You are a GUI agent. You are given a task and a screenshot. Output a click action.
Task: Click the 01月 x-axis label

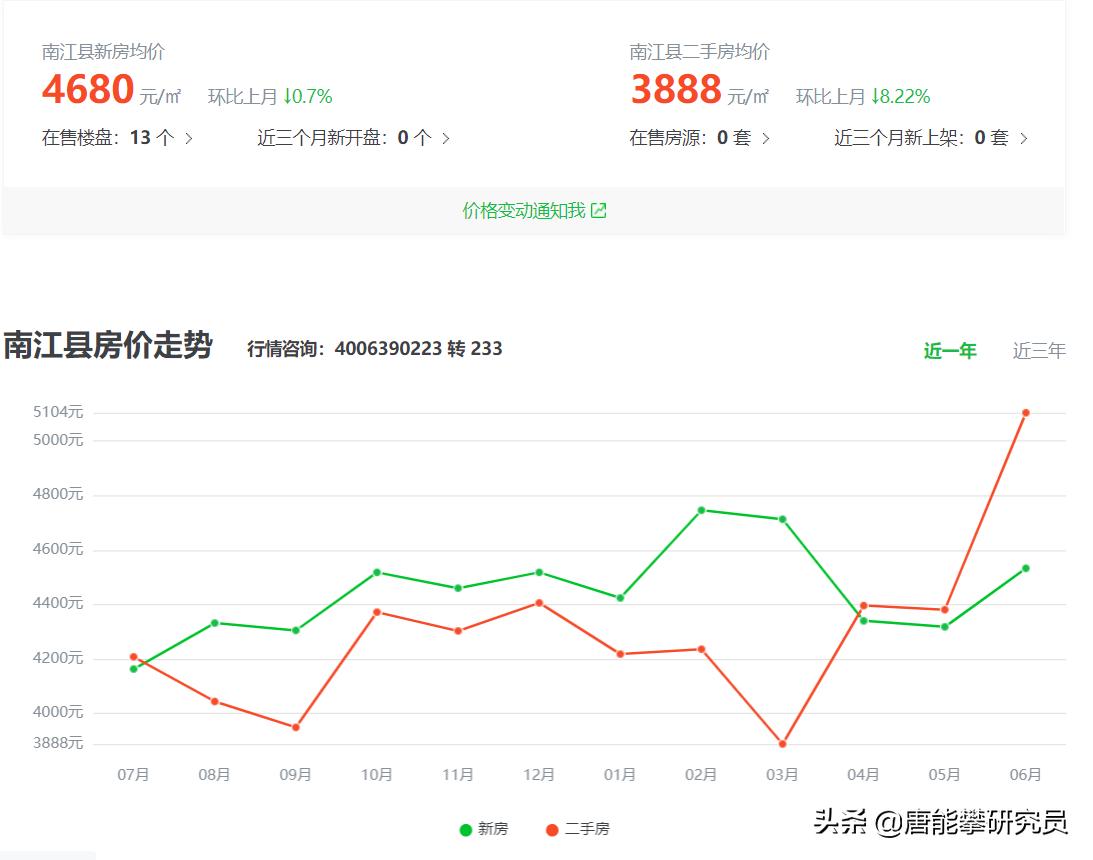tap(620, 774)
